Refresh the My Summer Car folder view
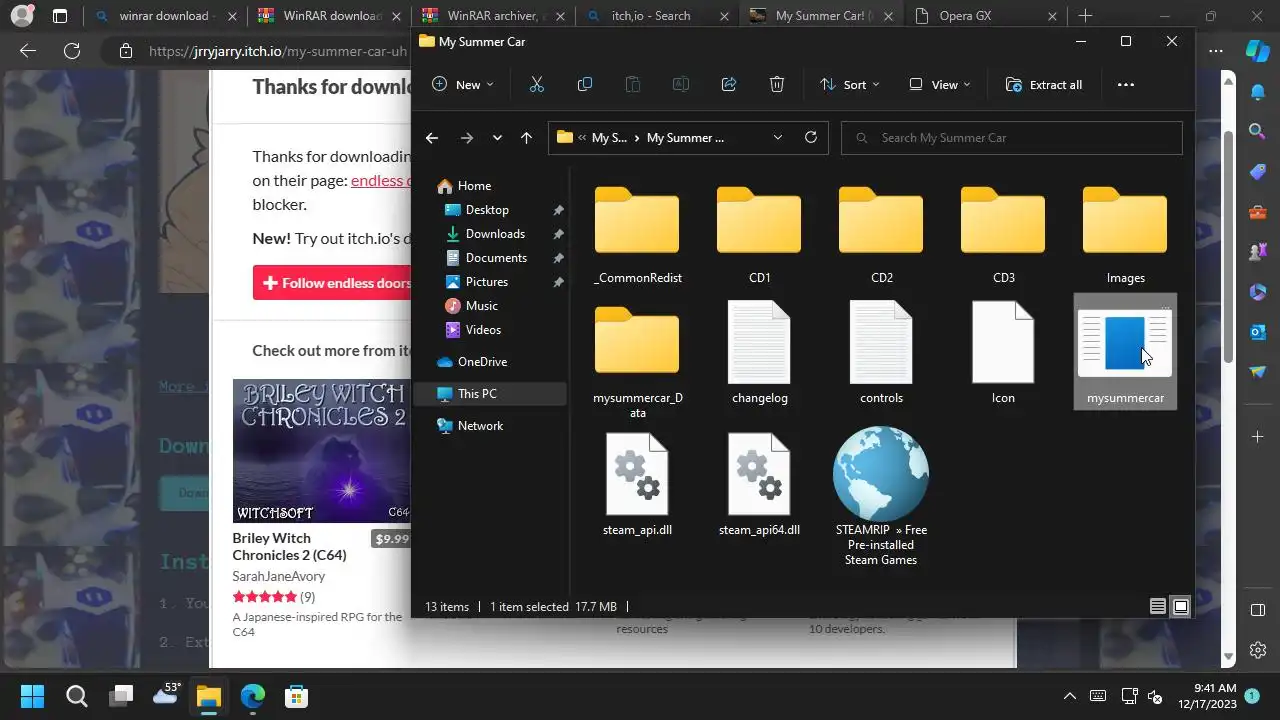 click(x=811, y=138)
